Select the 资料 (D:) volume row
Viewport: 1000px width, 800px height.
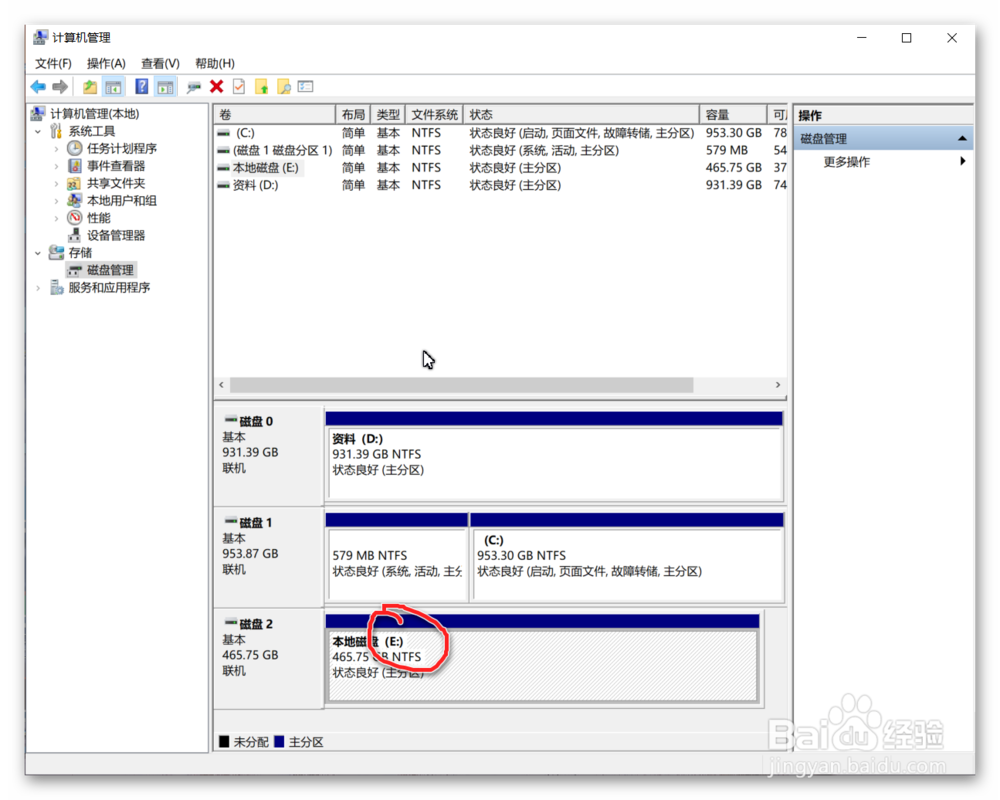coord(501,184)
